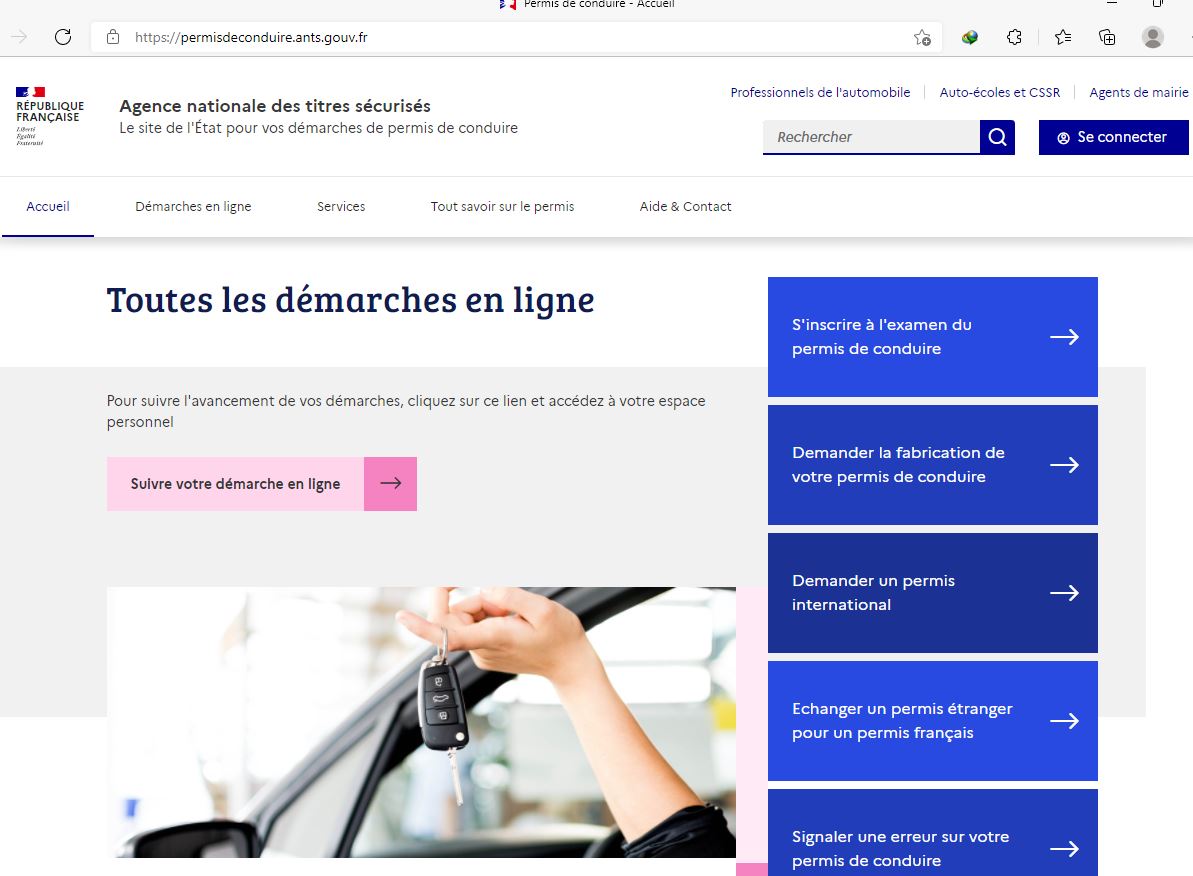
Task: Reload the page with the refresh icon
Action: (x=63, y=37)
